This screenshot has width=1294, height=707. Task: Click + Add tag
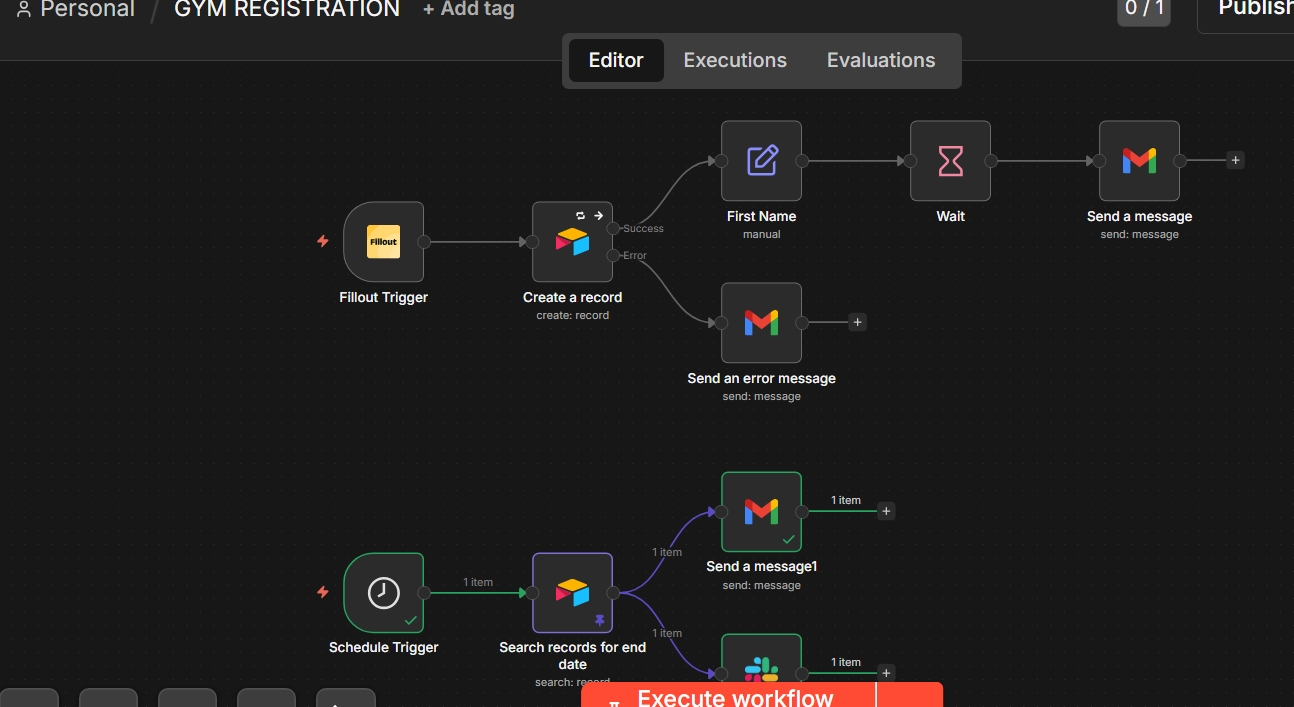pyautogui.click(x=468, y=9)
